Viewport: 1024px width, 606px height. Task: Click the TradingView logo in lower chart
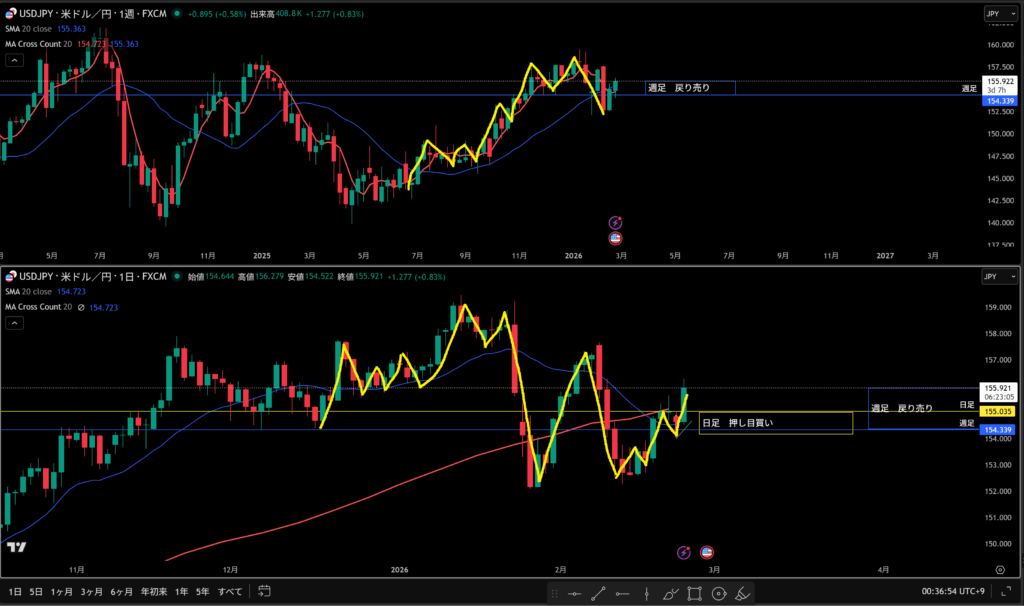click(16, 547)
